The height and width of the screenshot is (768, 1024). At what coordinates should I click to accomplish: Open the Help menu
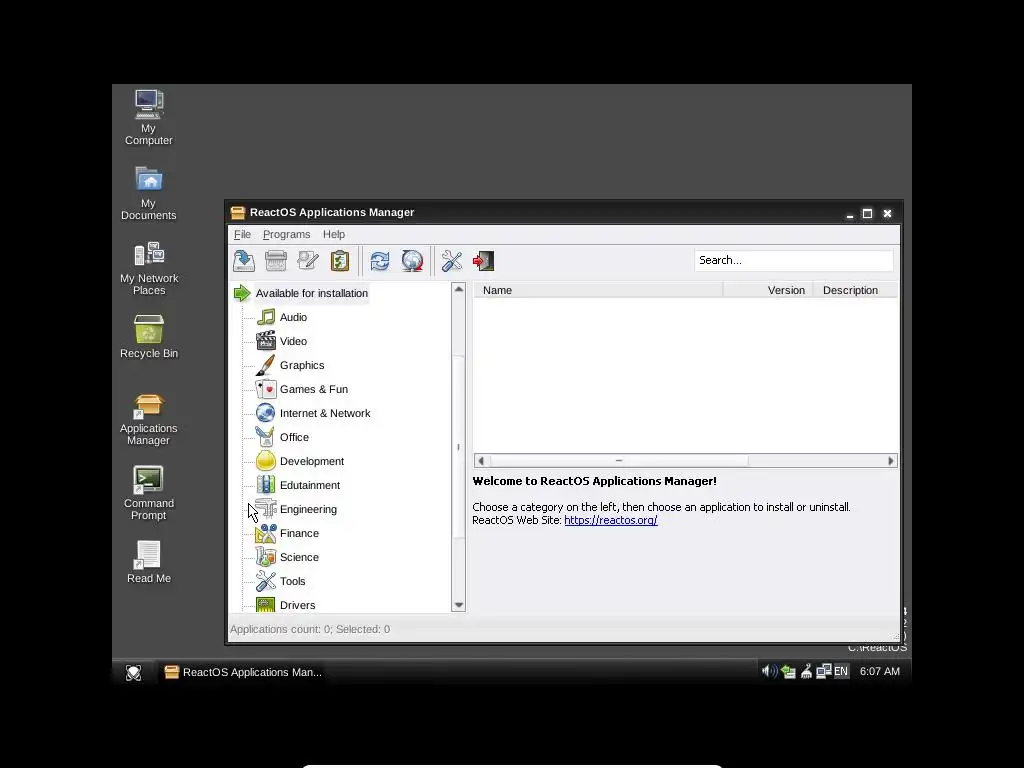click(x=334, y=234)
